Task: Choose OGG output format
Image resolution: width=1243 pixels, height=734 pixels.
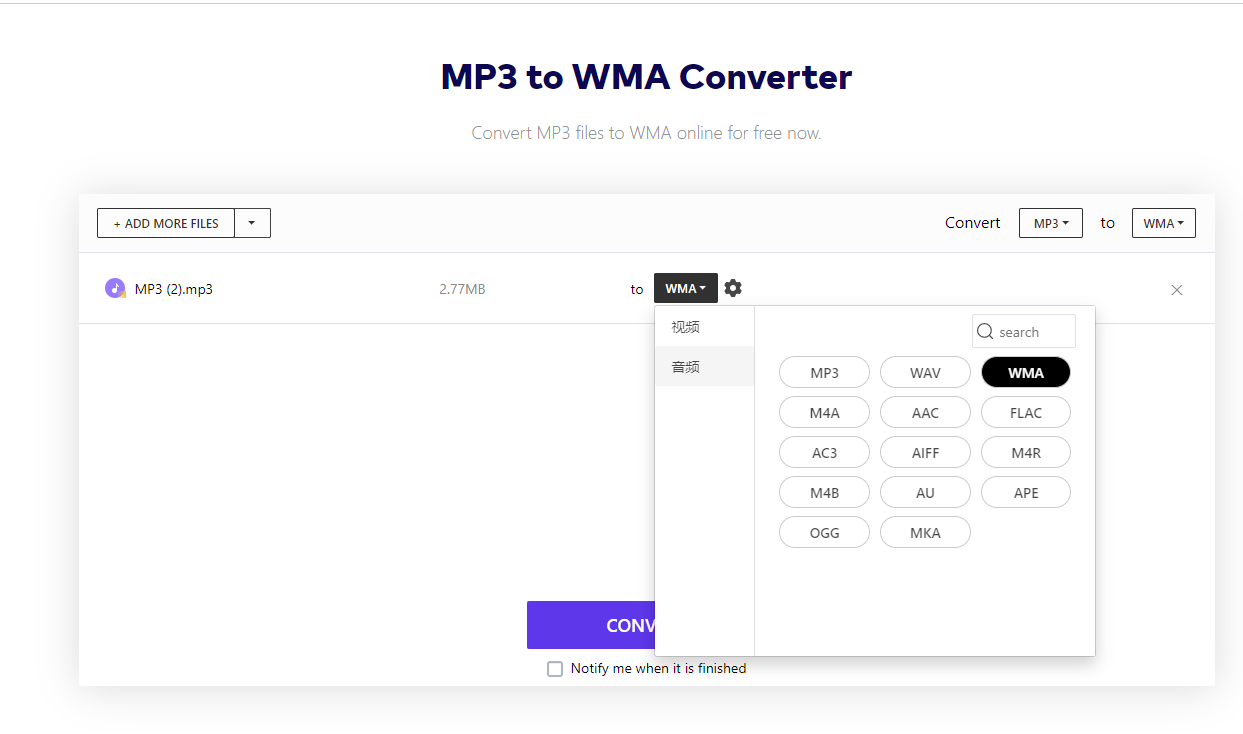Action: click(824, 533)
